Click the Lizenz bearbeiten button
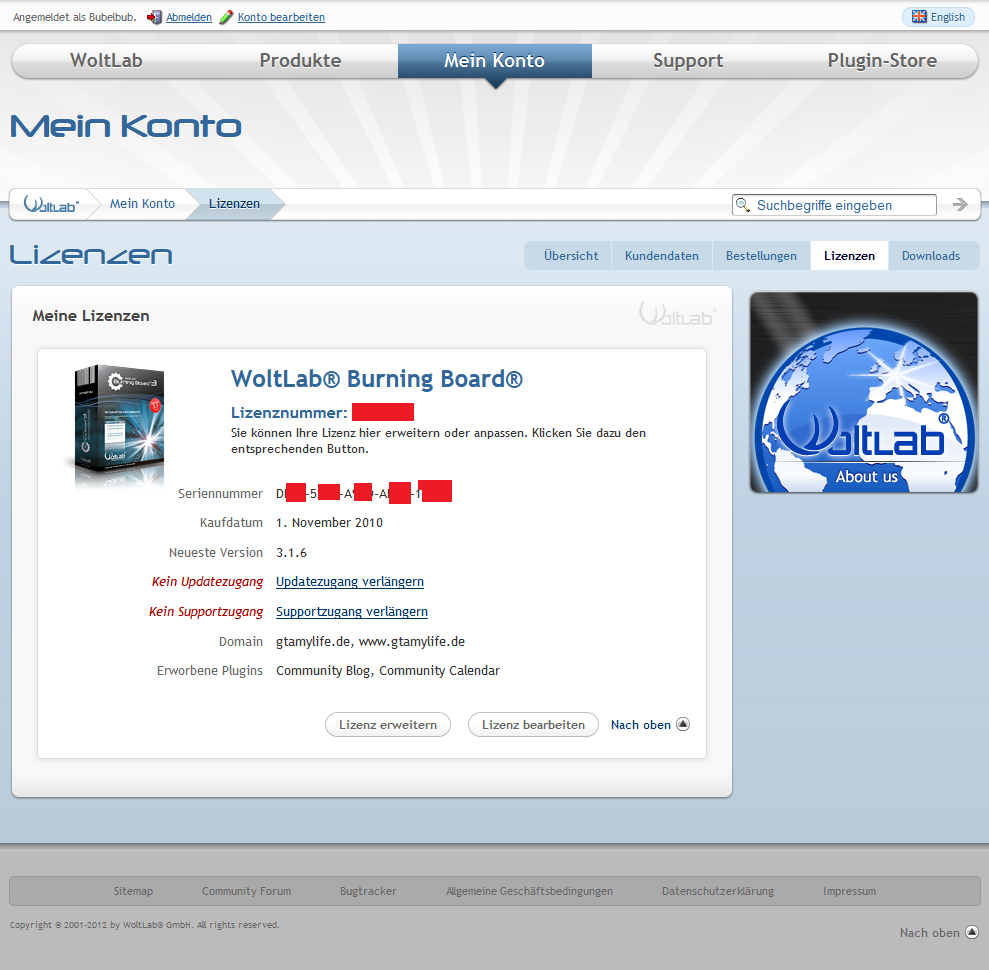The width and height of the screenshot is (989, 970). point(533,725)
